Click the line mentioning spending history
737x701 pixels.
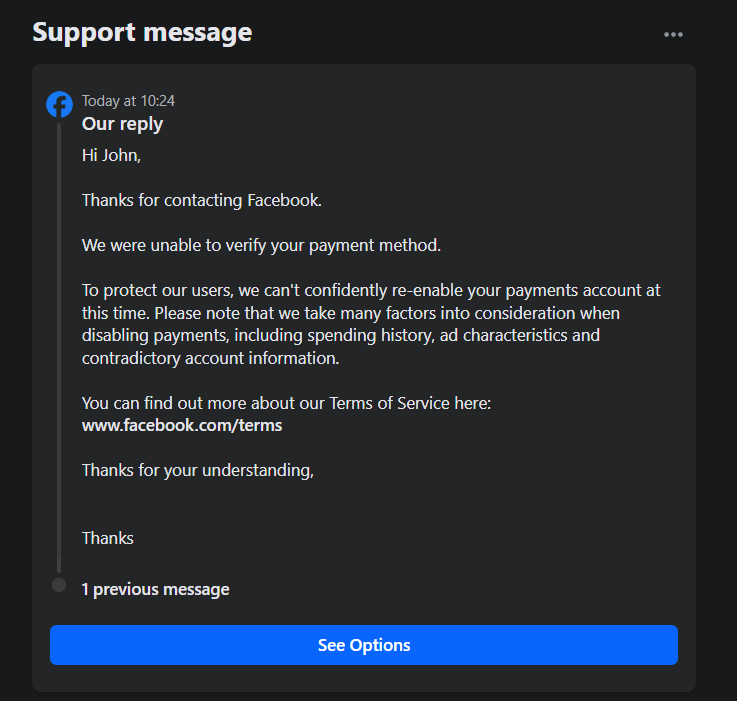coord(340,335)
